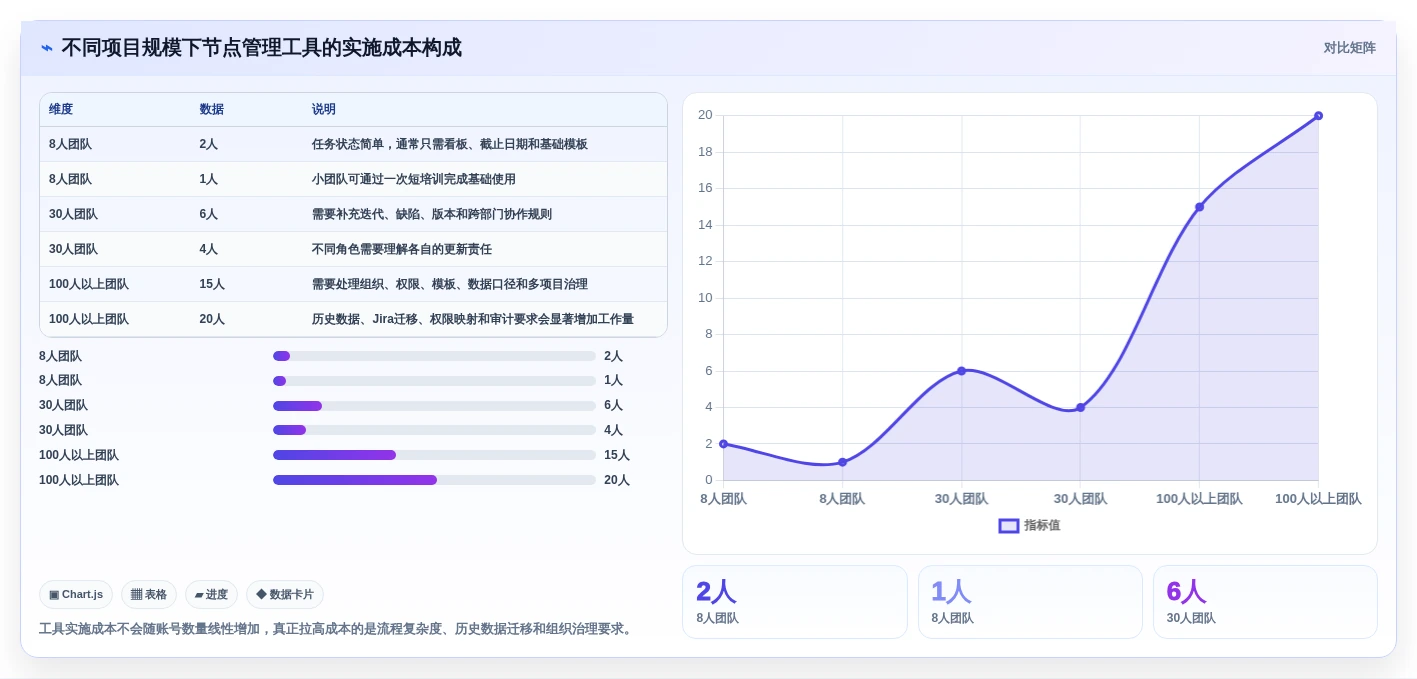Click the chart data point at value 1
Viewport: 1417px width, 679px height.
842,462
